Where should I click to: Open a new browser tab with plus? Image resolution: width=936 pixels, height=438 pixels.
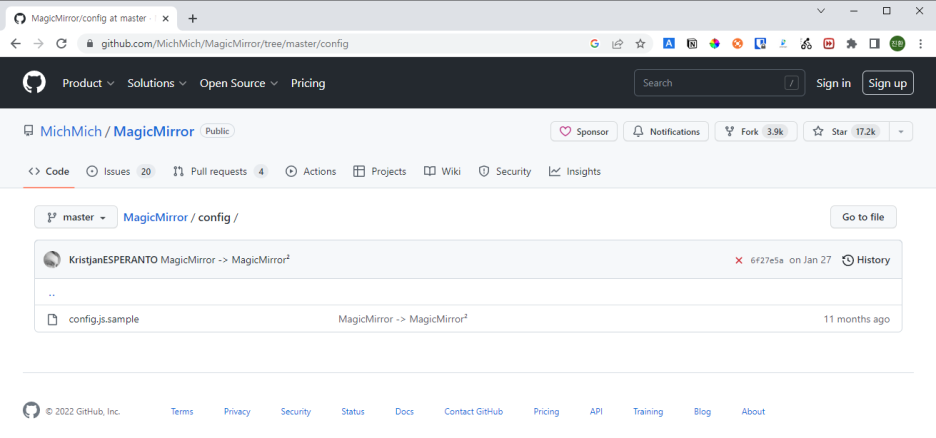192,18
